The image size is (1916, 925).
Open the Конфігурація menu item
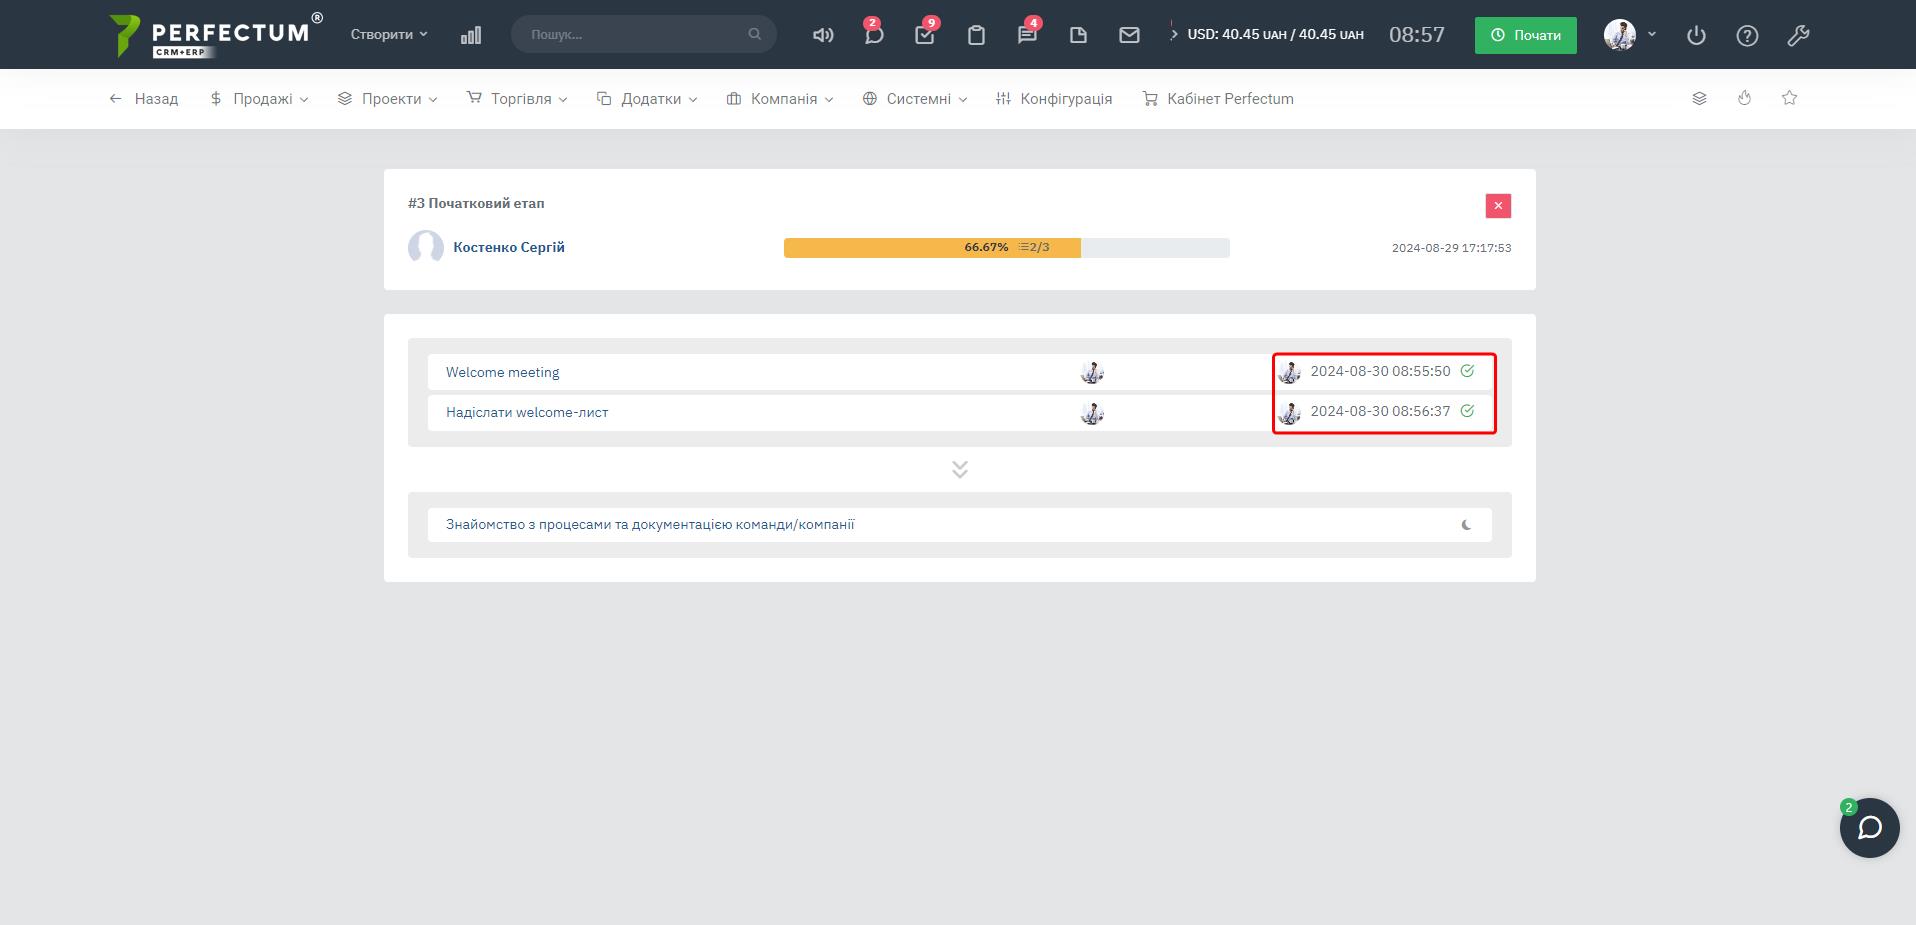click(x=1054, y=99)
